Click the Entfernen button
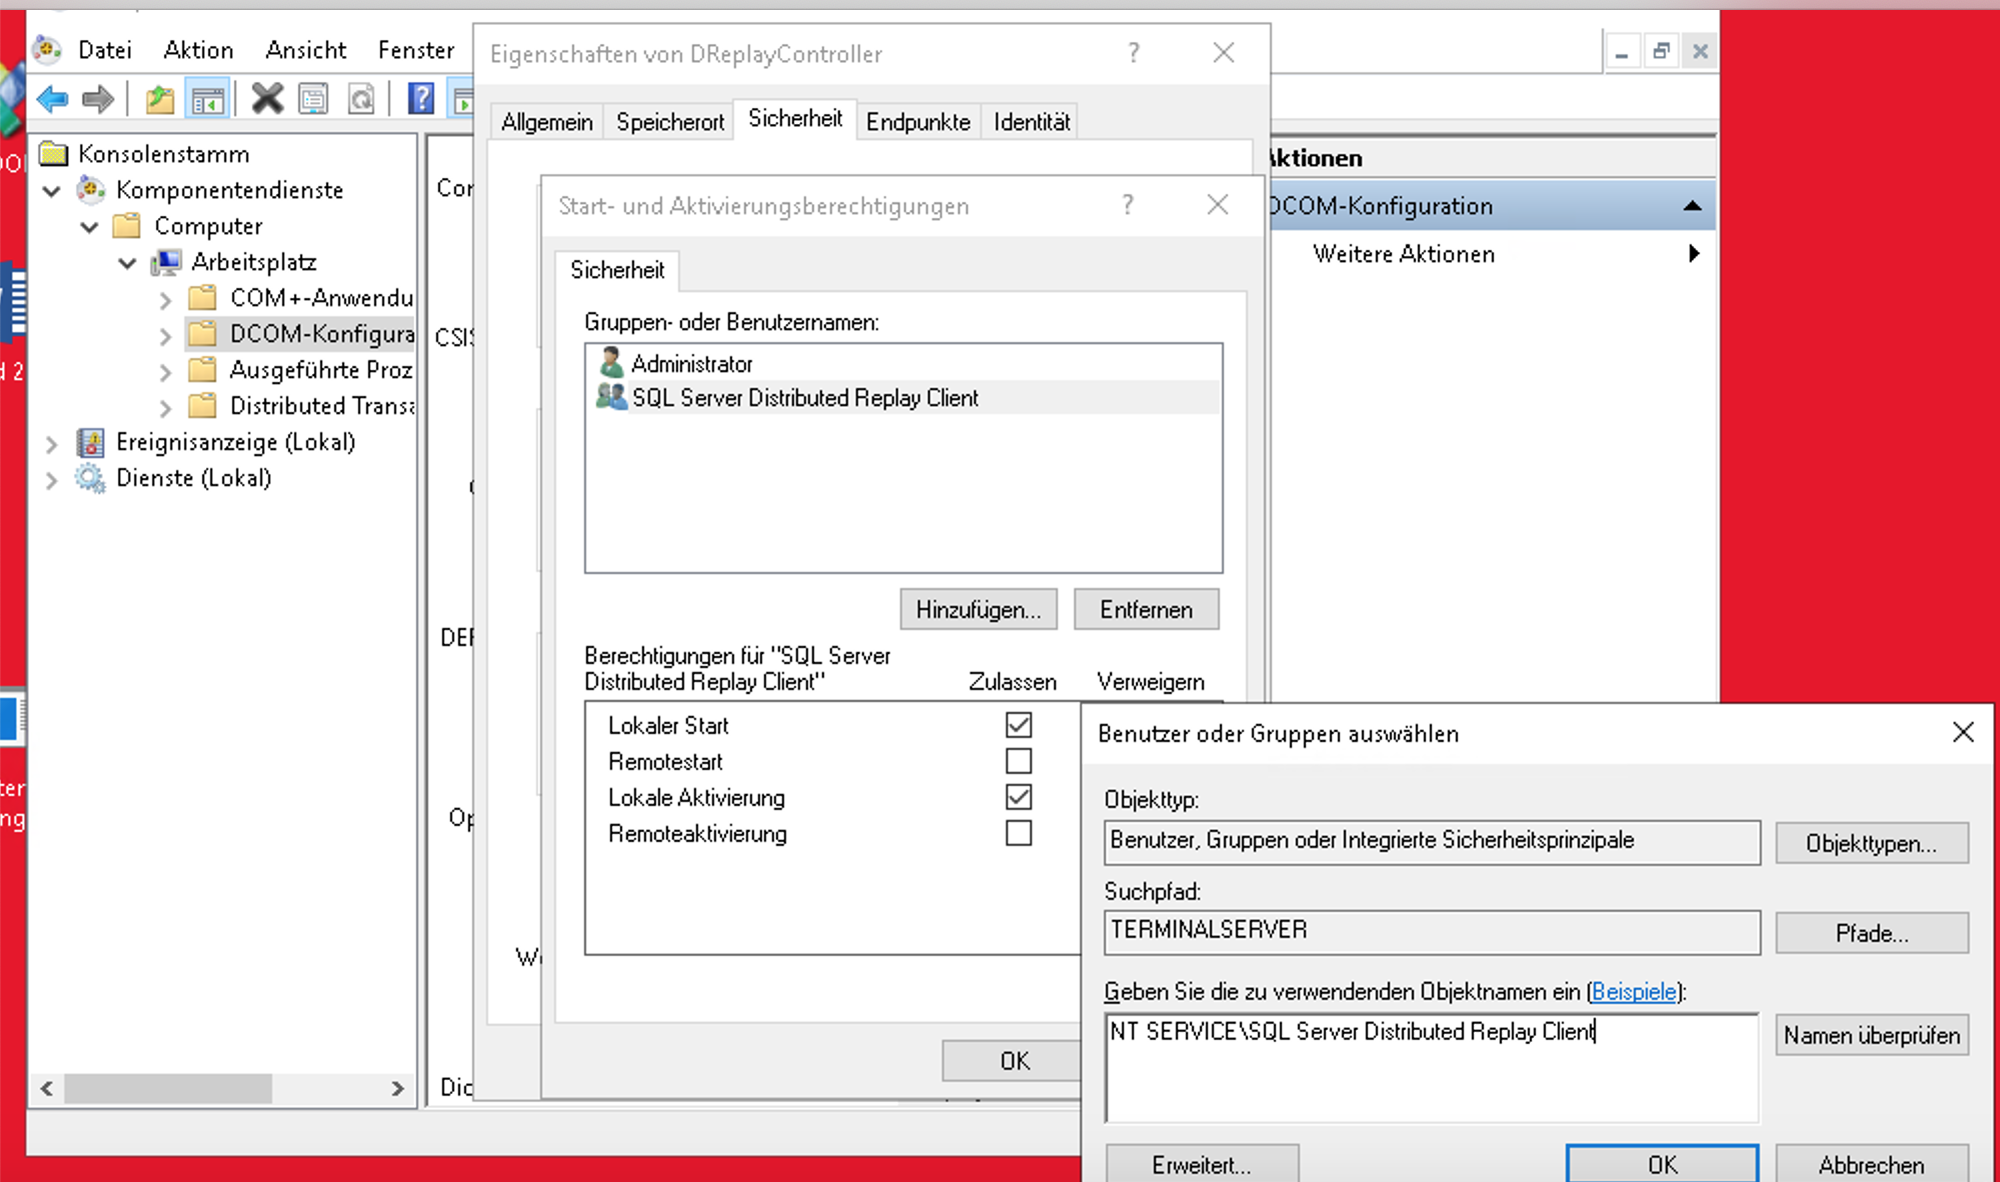The image size is (2000, 1182). pyautogui.click(x=1146, y=609)
